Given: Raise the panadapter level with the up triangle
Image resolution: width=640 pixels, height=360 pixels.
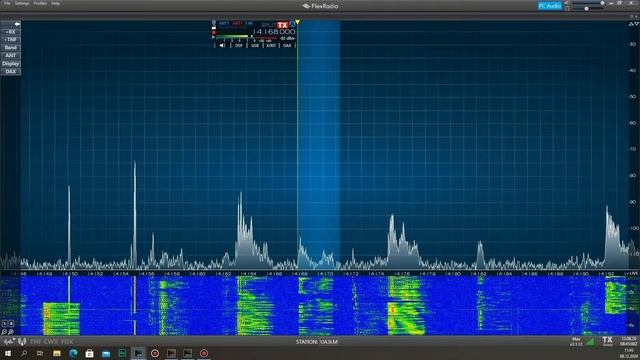Looking at the screenshot, I should tap(631, 24).
